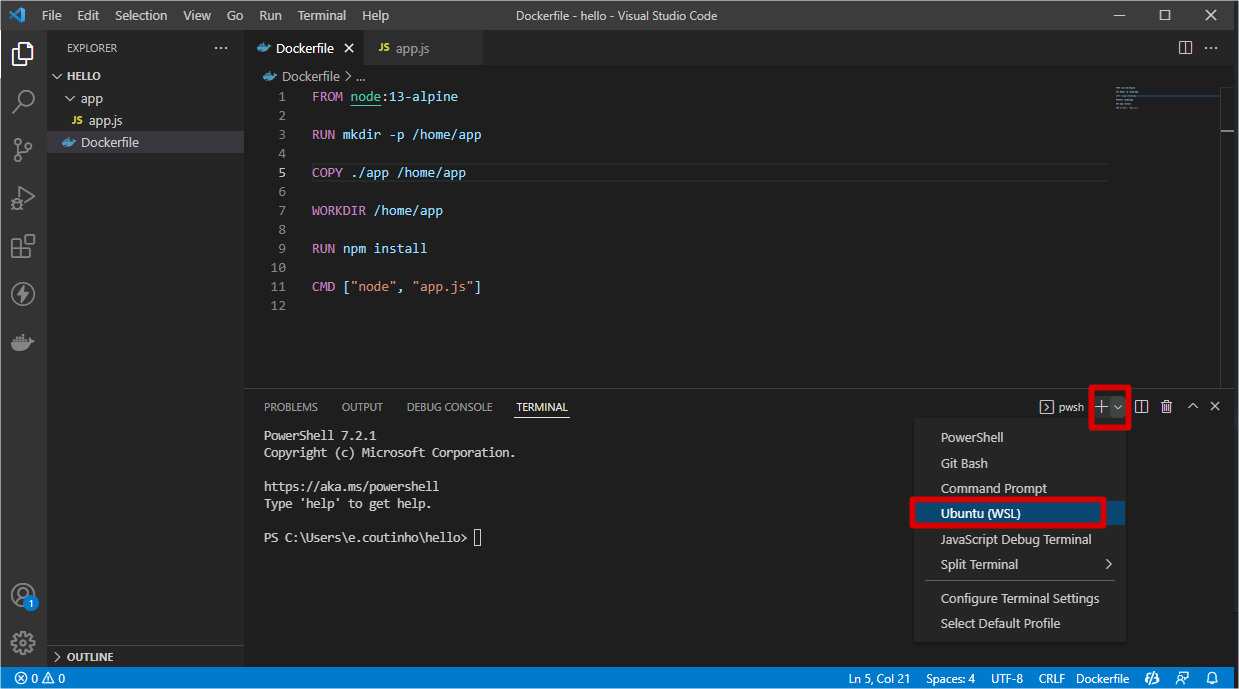This screenshot has width=1239, height=689.
Task: Open the View menu
Action: click(197, 16)
